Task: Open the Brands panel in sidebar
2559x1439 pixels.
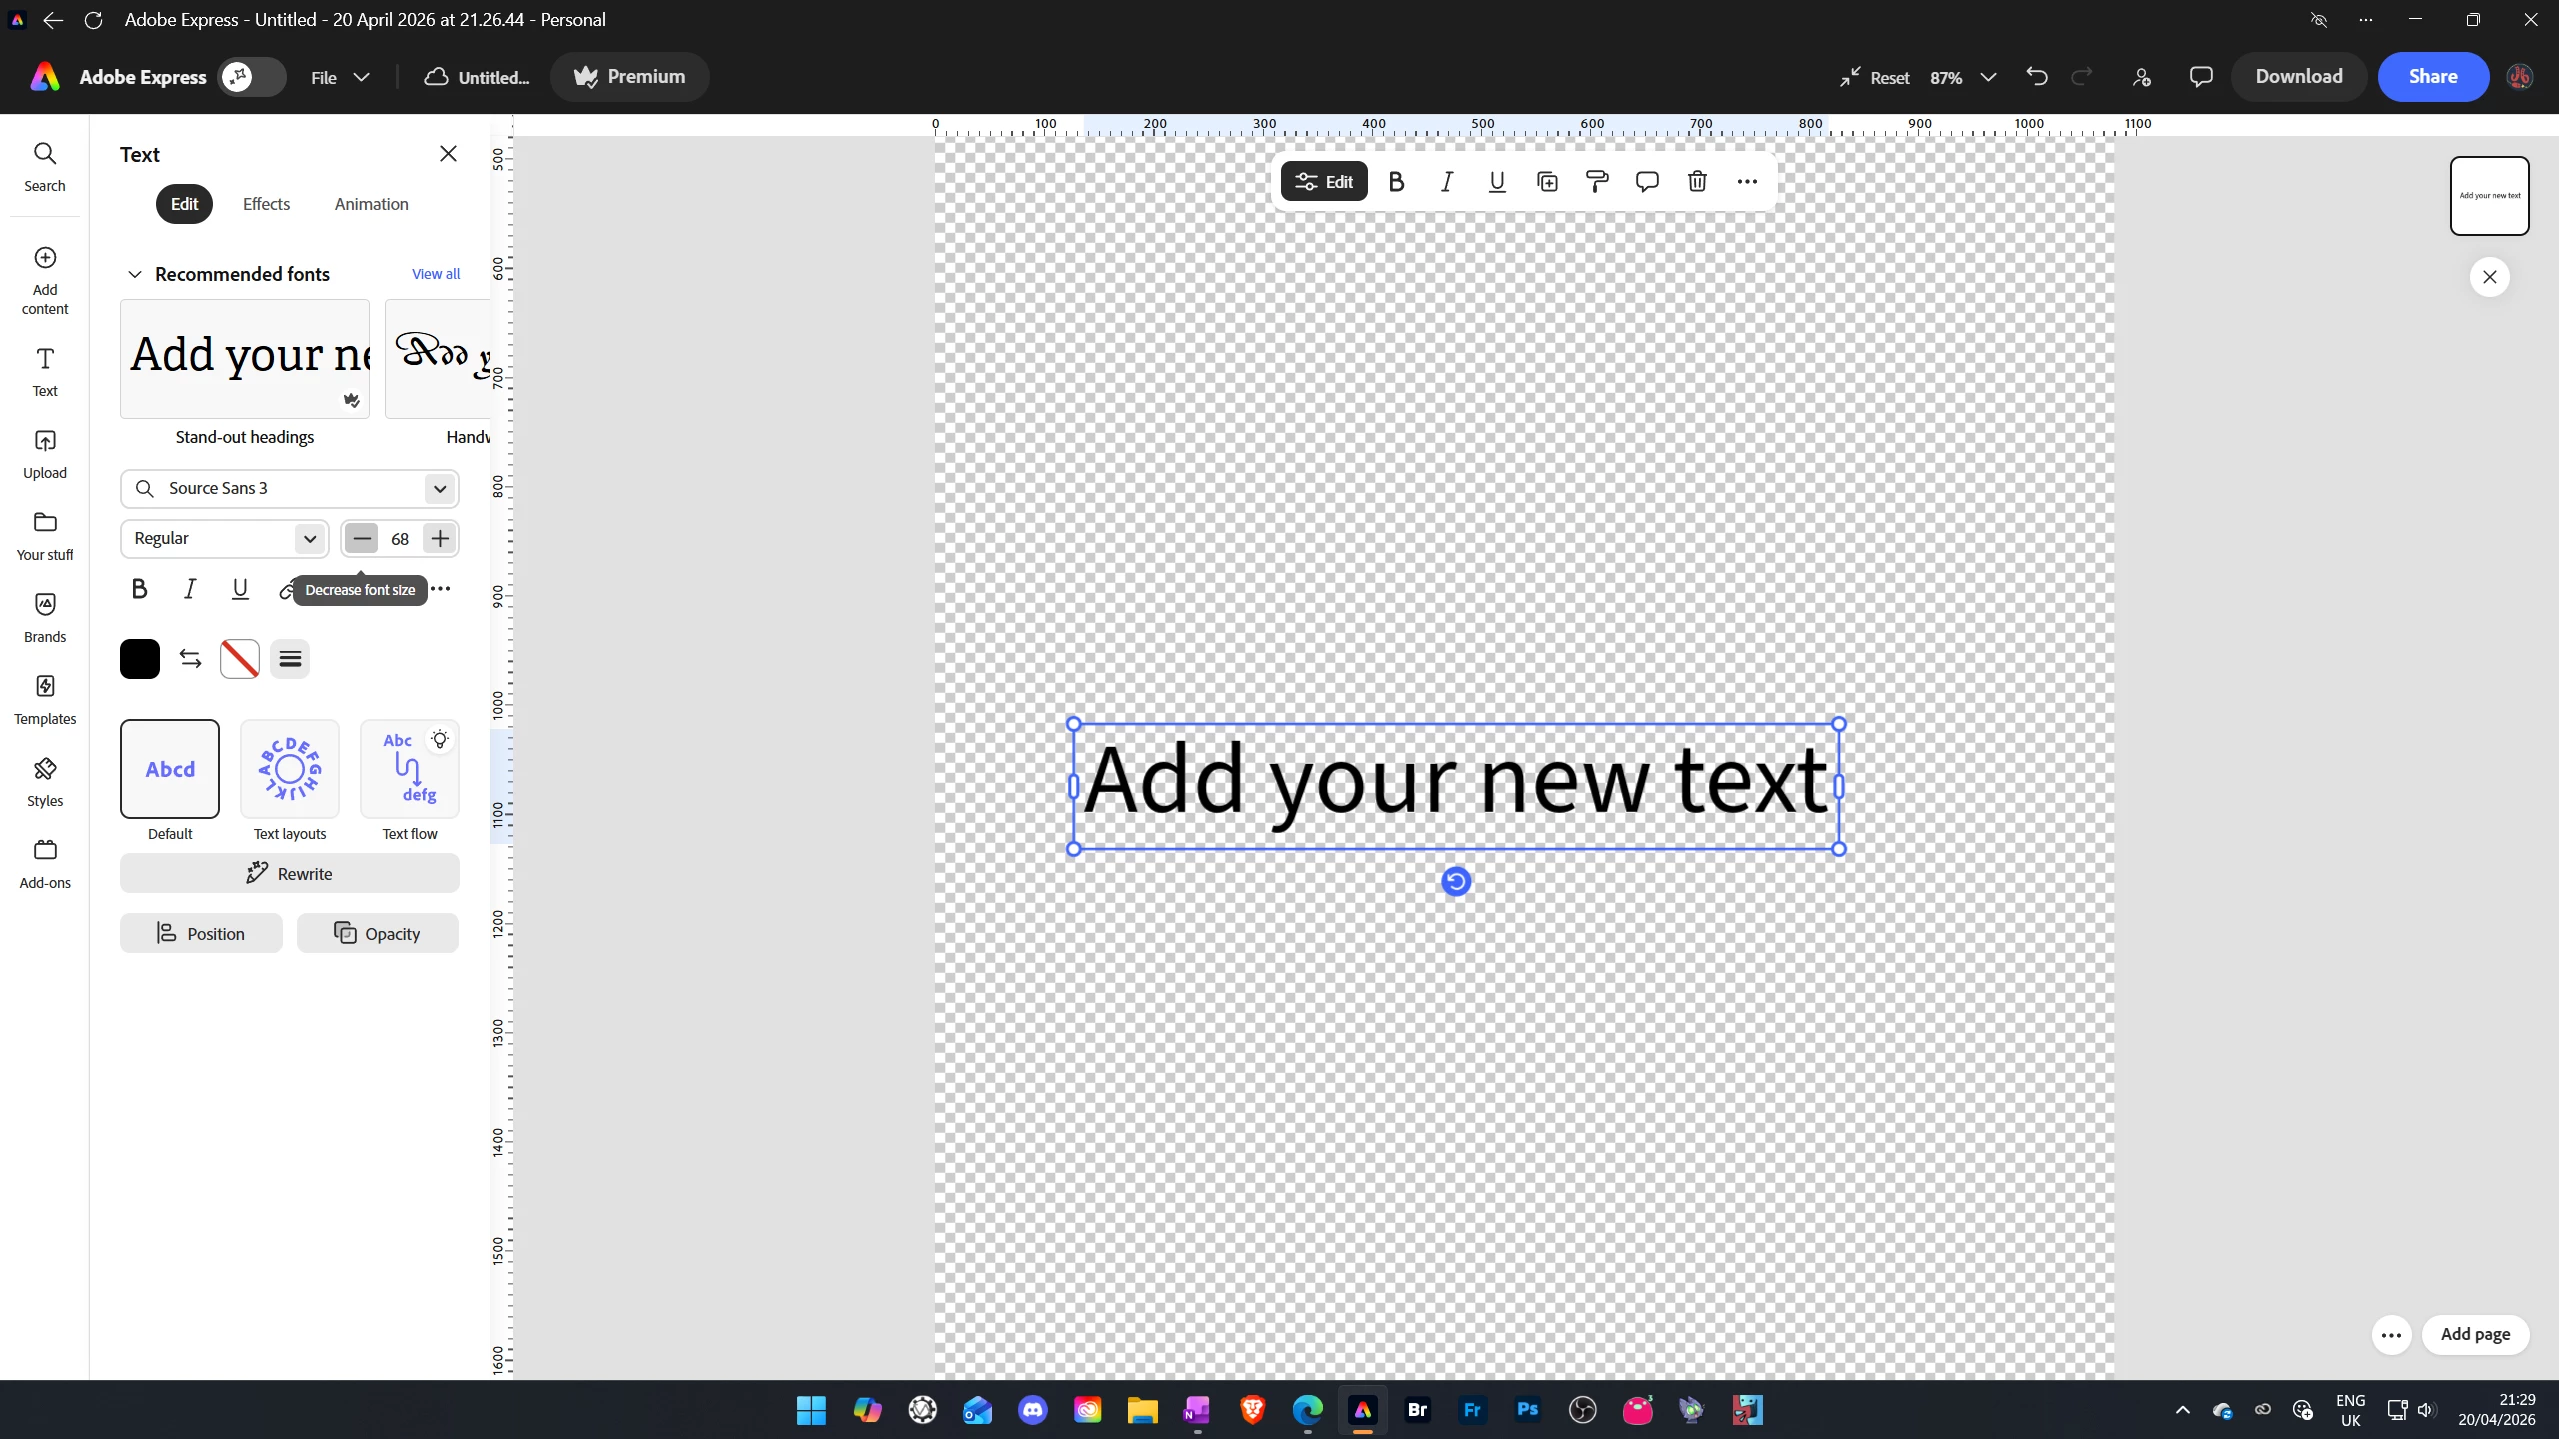Action: tap(45, 616)
